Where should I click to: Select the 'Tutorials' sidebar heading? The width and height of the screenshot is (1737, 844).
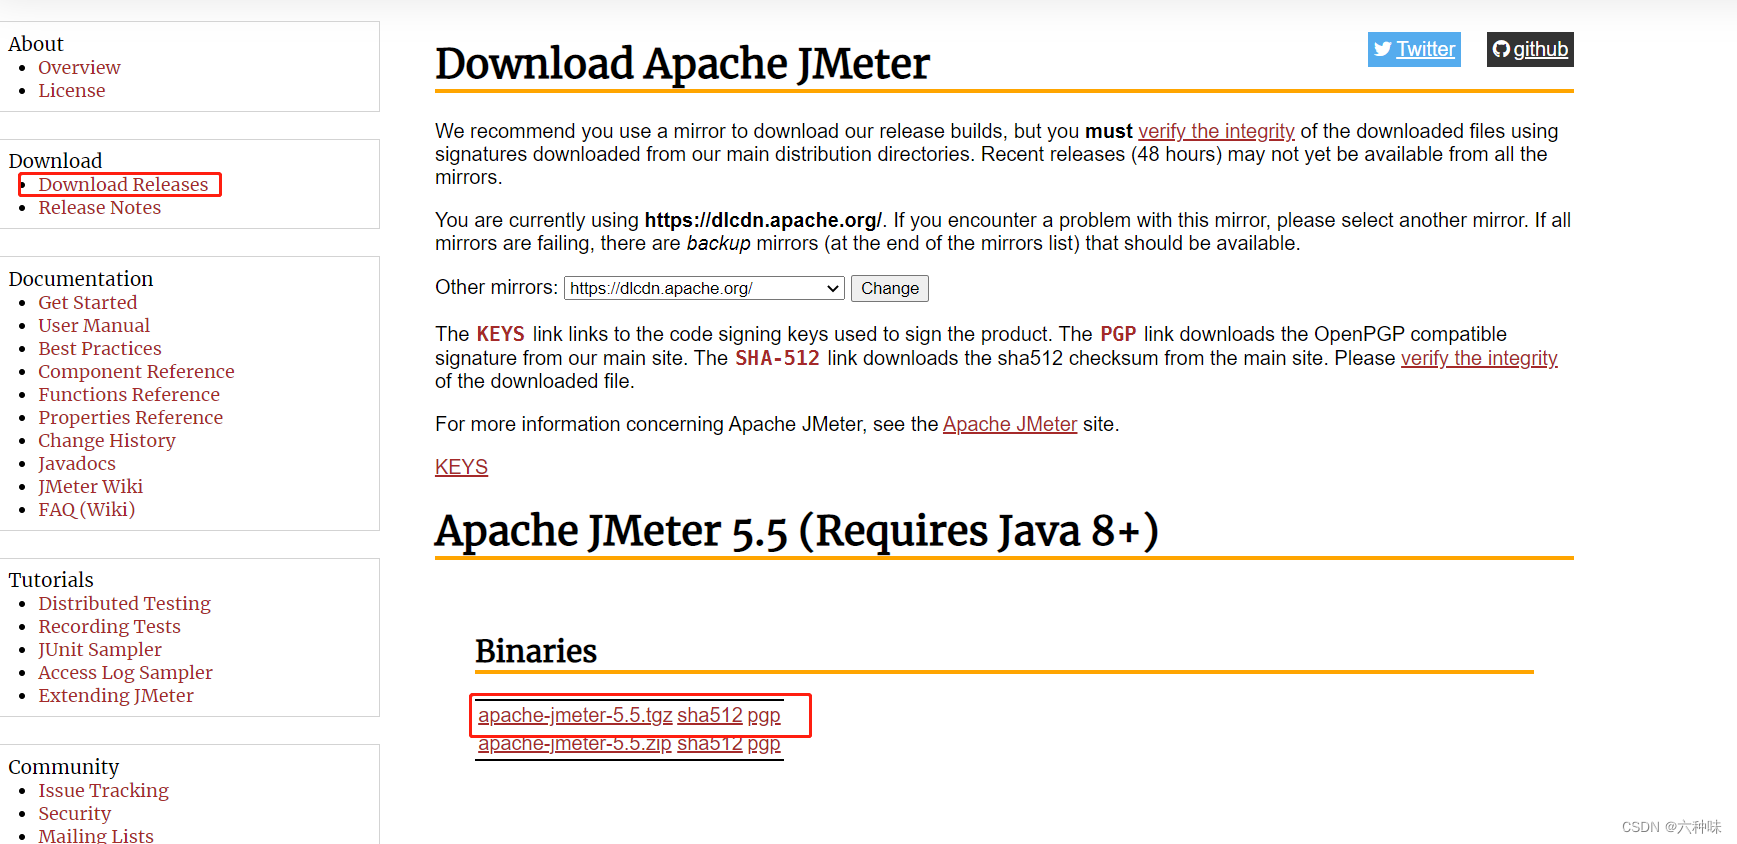click(51, 580)
